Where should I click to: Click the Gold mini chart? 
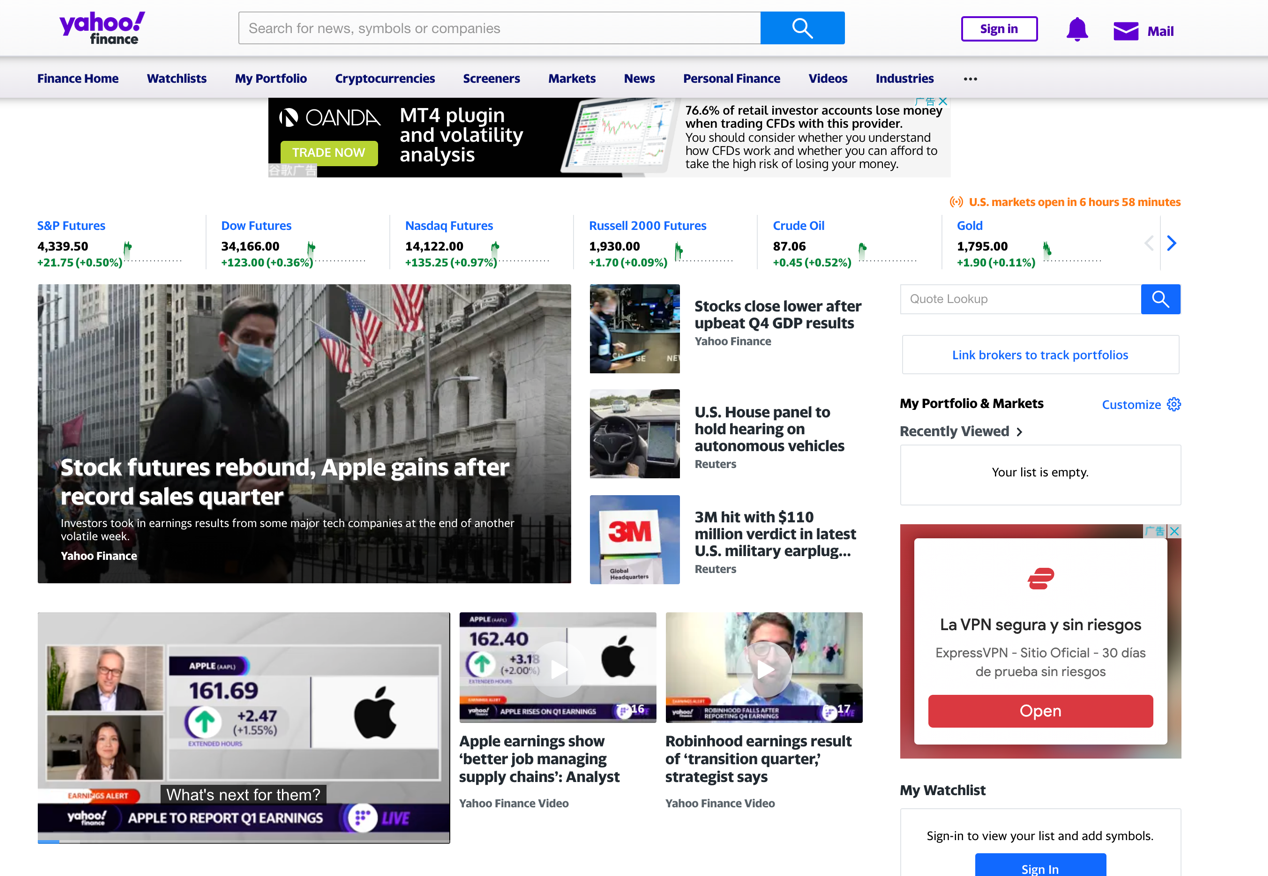pos(1072,252)
